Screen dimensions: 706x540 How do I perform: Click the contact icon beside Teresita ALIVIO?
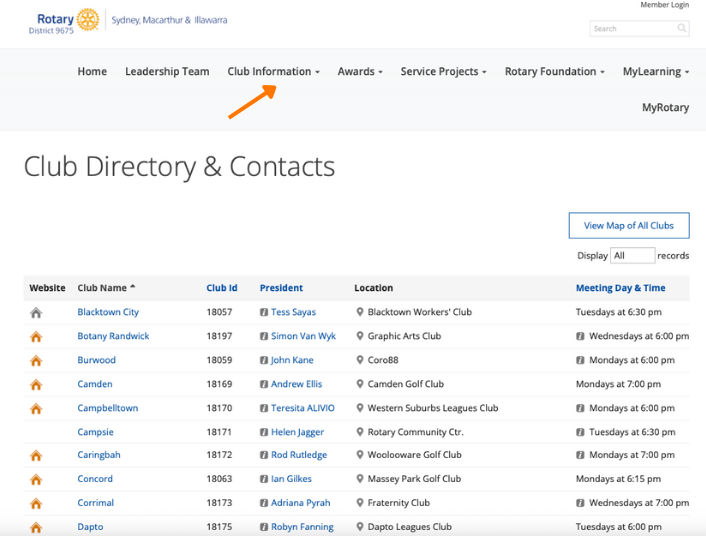(264, 408)
